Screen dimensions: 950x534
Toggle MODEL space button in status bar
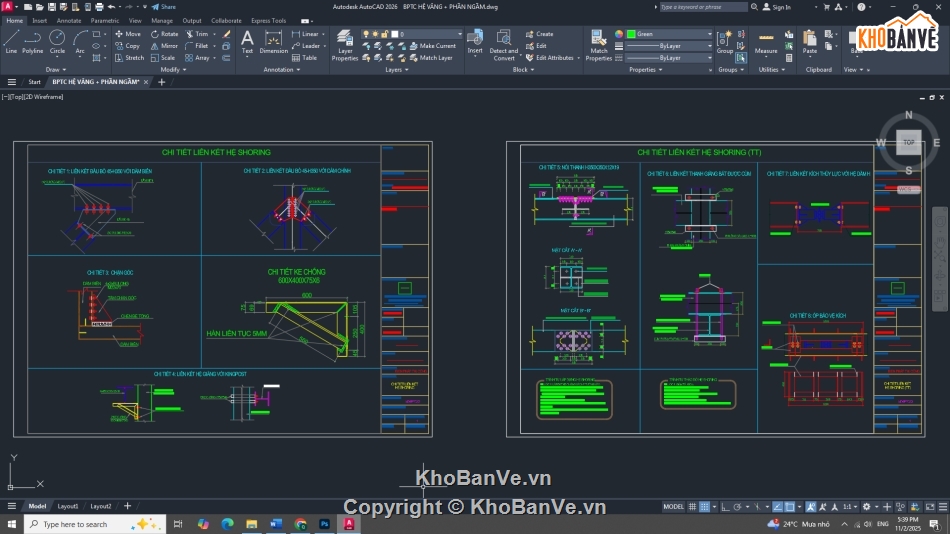(x=674, y=507)
